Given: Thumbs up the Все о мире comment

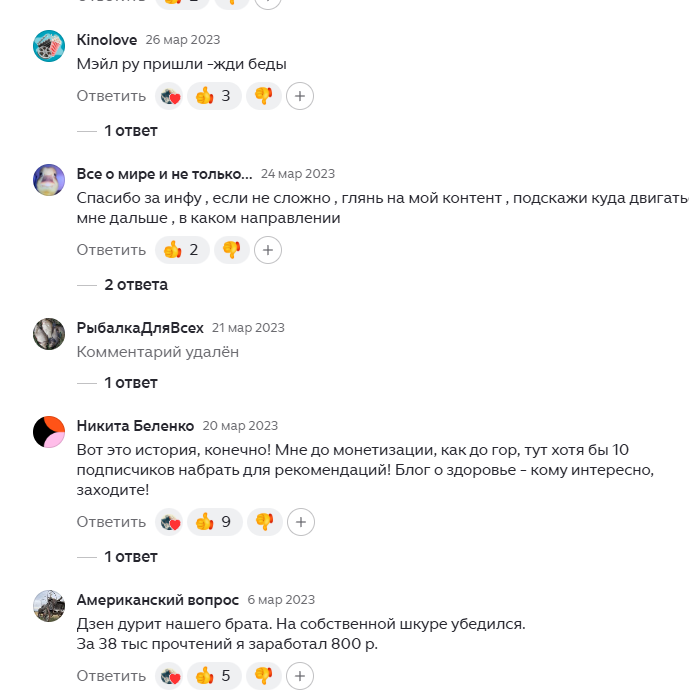Looking at the screenshot, I should [182, 250].
